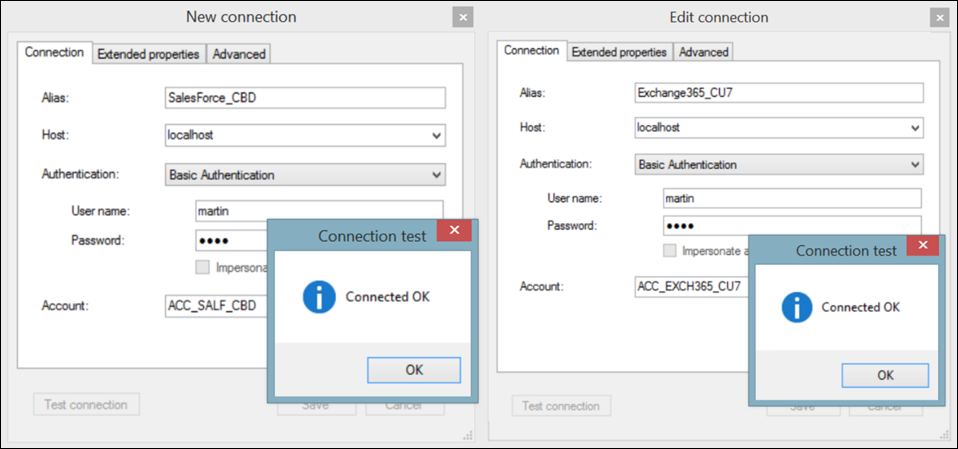Switch to Extended properties tab in New connection
The image size is (958, 449).
[x=148, y=54]
